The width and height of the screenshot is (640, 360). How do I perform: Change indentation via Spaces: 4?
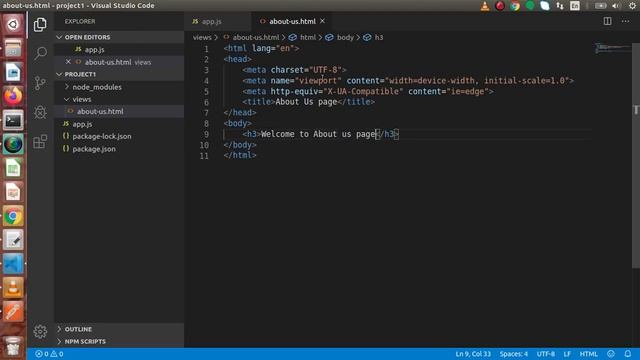click(513, 354)
